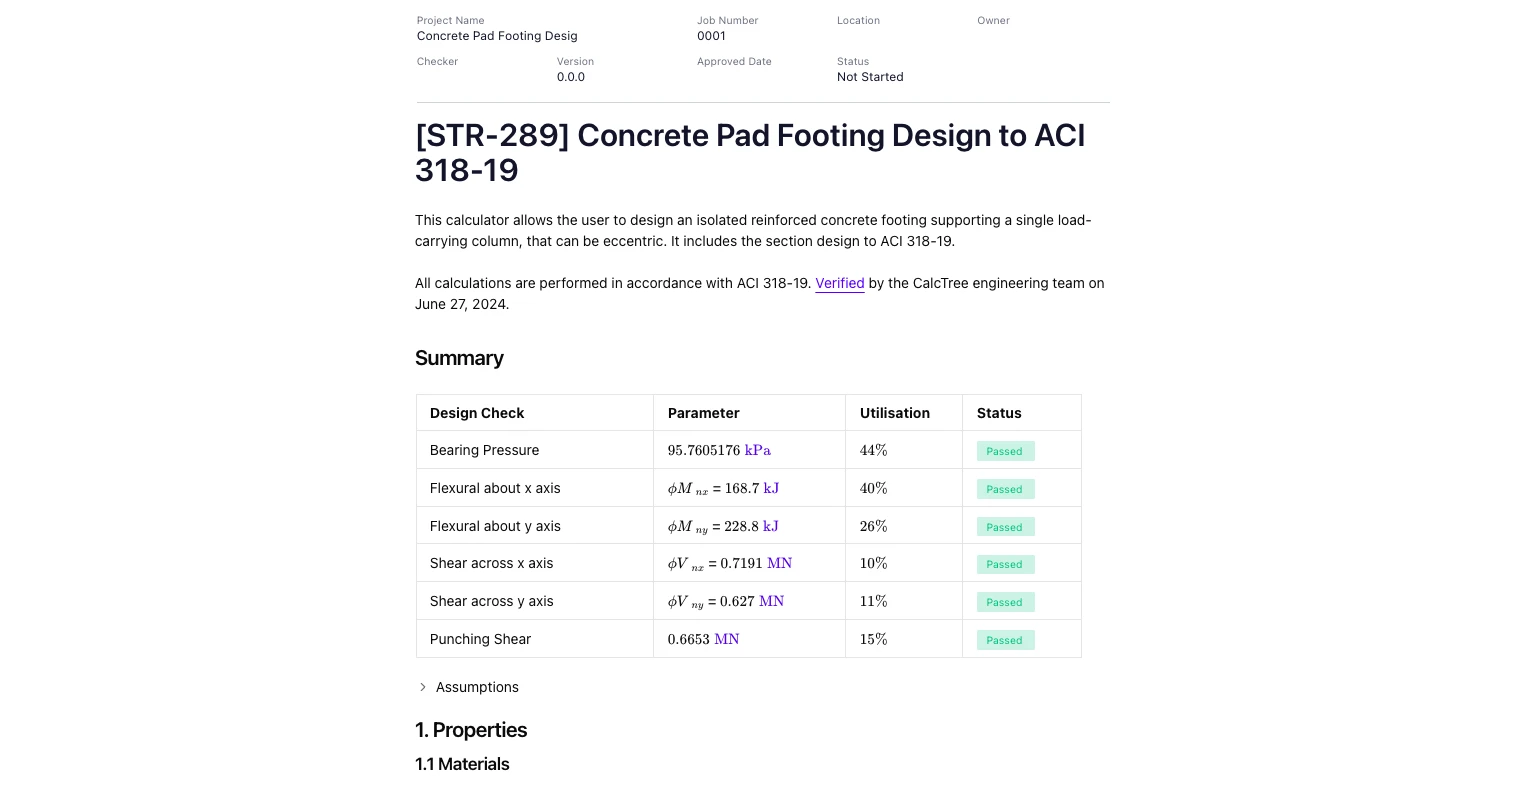Click the Passed badge for Punching Shear
The image size is (1520, 798).
(1005, 640)
